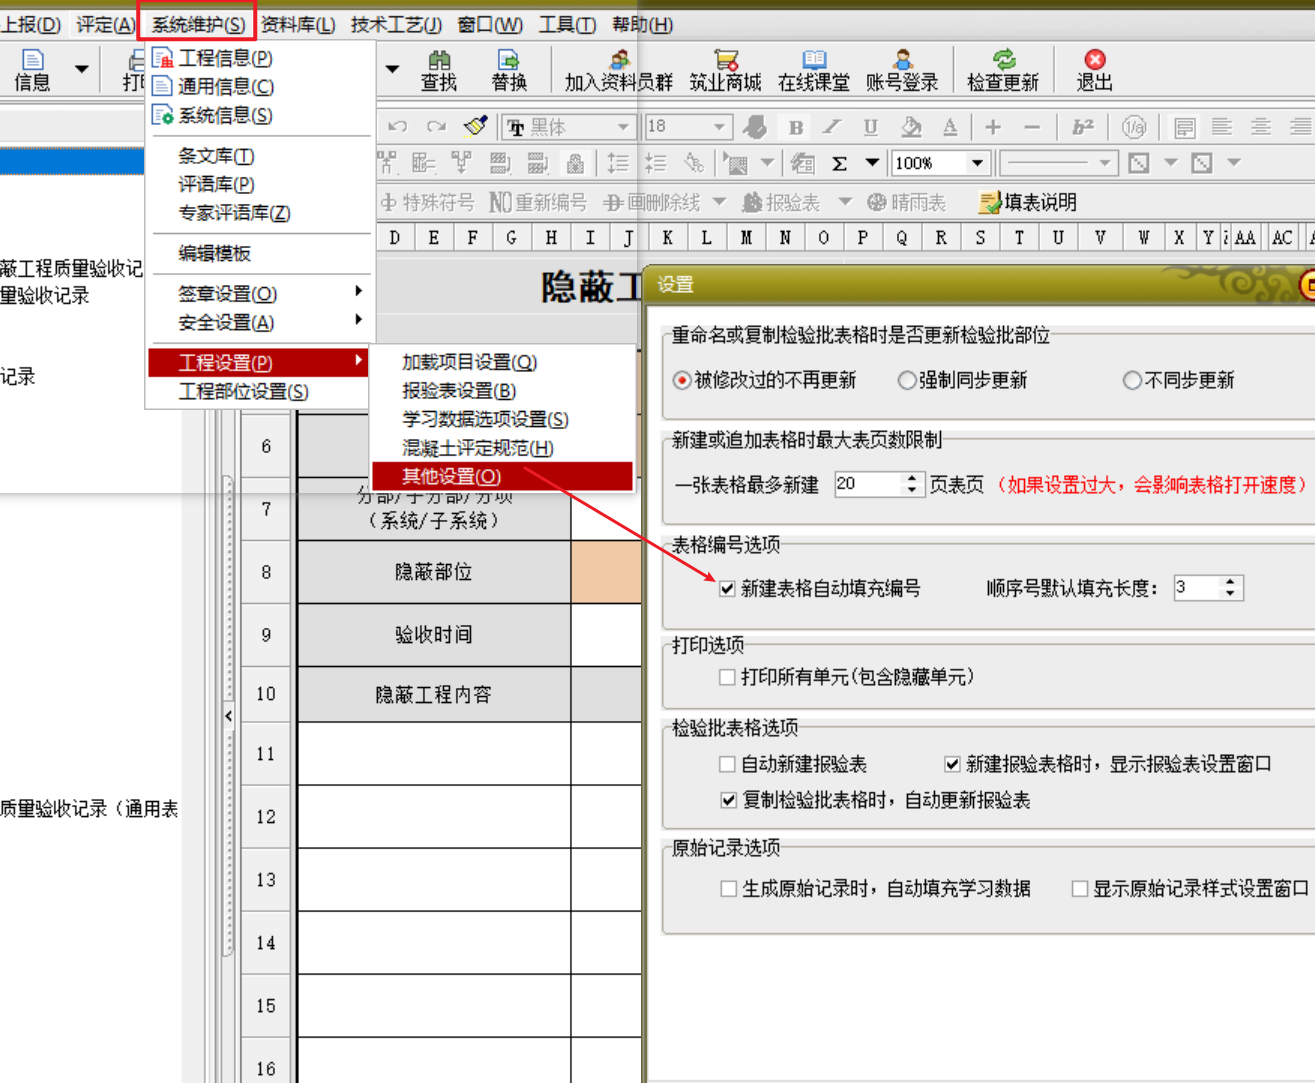Viewport: 1315px width, 1083px height.
Task: Click the redo arrow icon
Action: (436, 127)
